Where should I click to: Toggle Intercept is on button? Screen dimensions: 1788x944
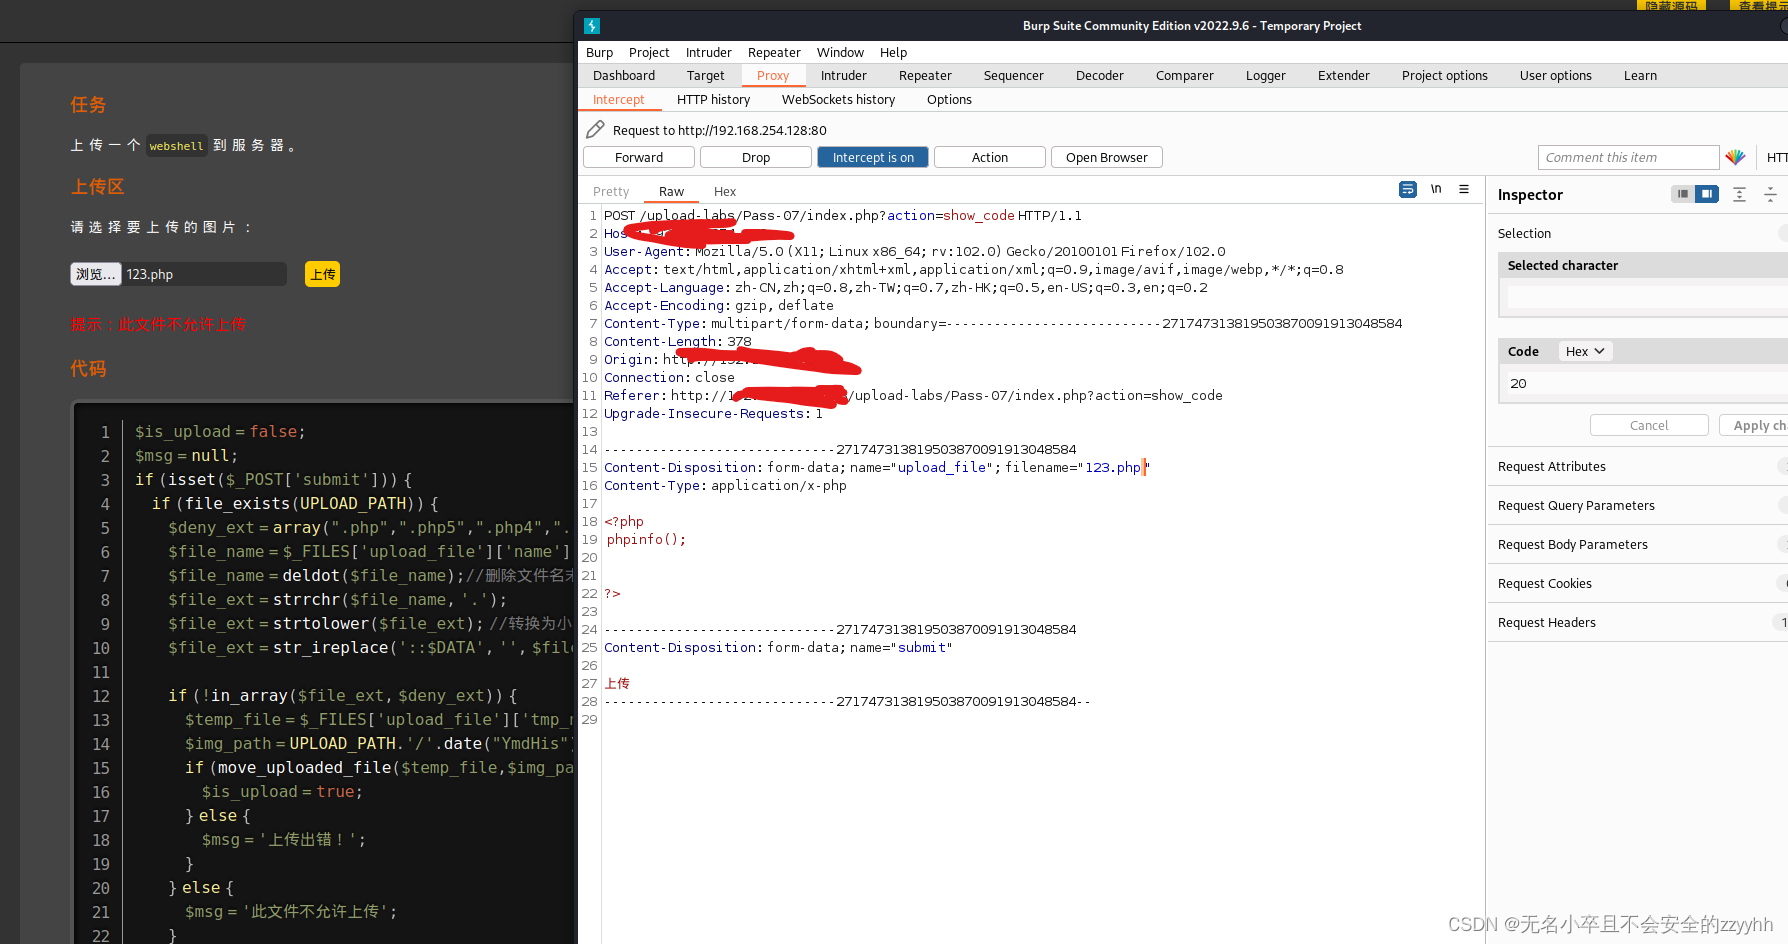tap(873, 157)
